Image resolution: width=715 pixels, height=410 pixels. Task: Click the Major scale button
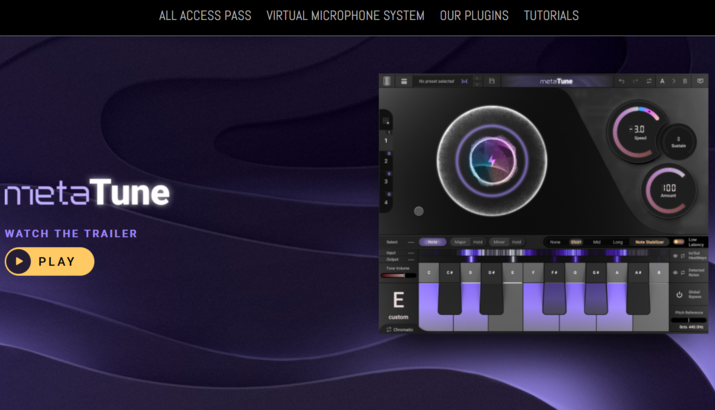(x=460, y=242)
